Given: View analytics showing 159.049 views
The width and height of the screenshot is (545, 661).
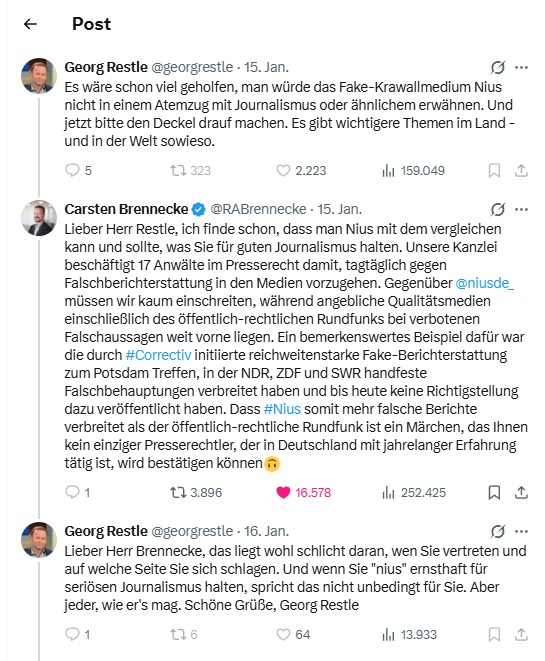Looking at the screenshot, I should [x=413, y=170].
